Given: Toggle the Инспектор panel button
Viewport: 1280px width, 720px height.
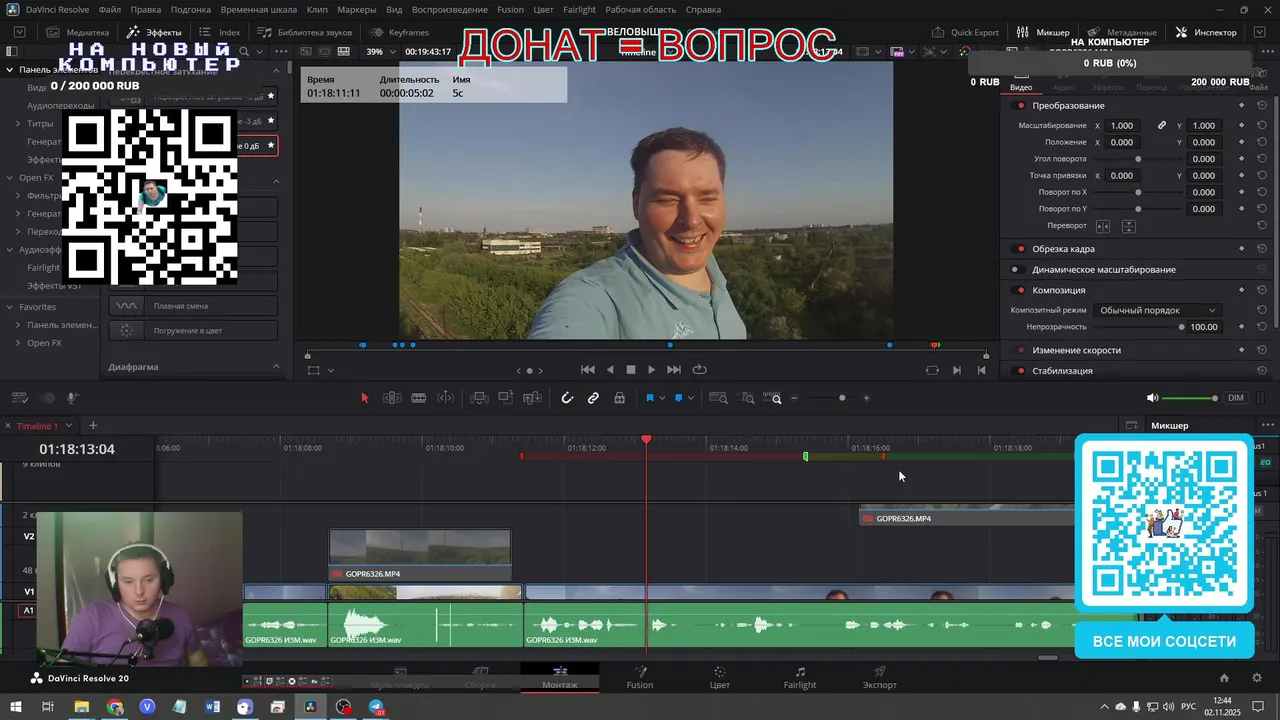Looking at the screenshot, I should click(x=1207, y=32).
